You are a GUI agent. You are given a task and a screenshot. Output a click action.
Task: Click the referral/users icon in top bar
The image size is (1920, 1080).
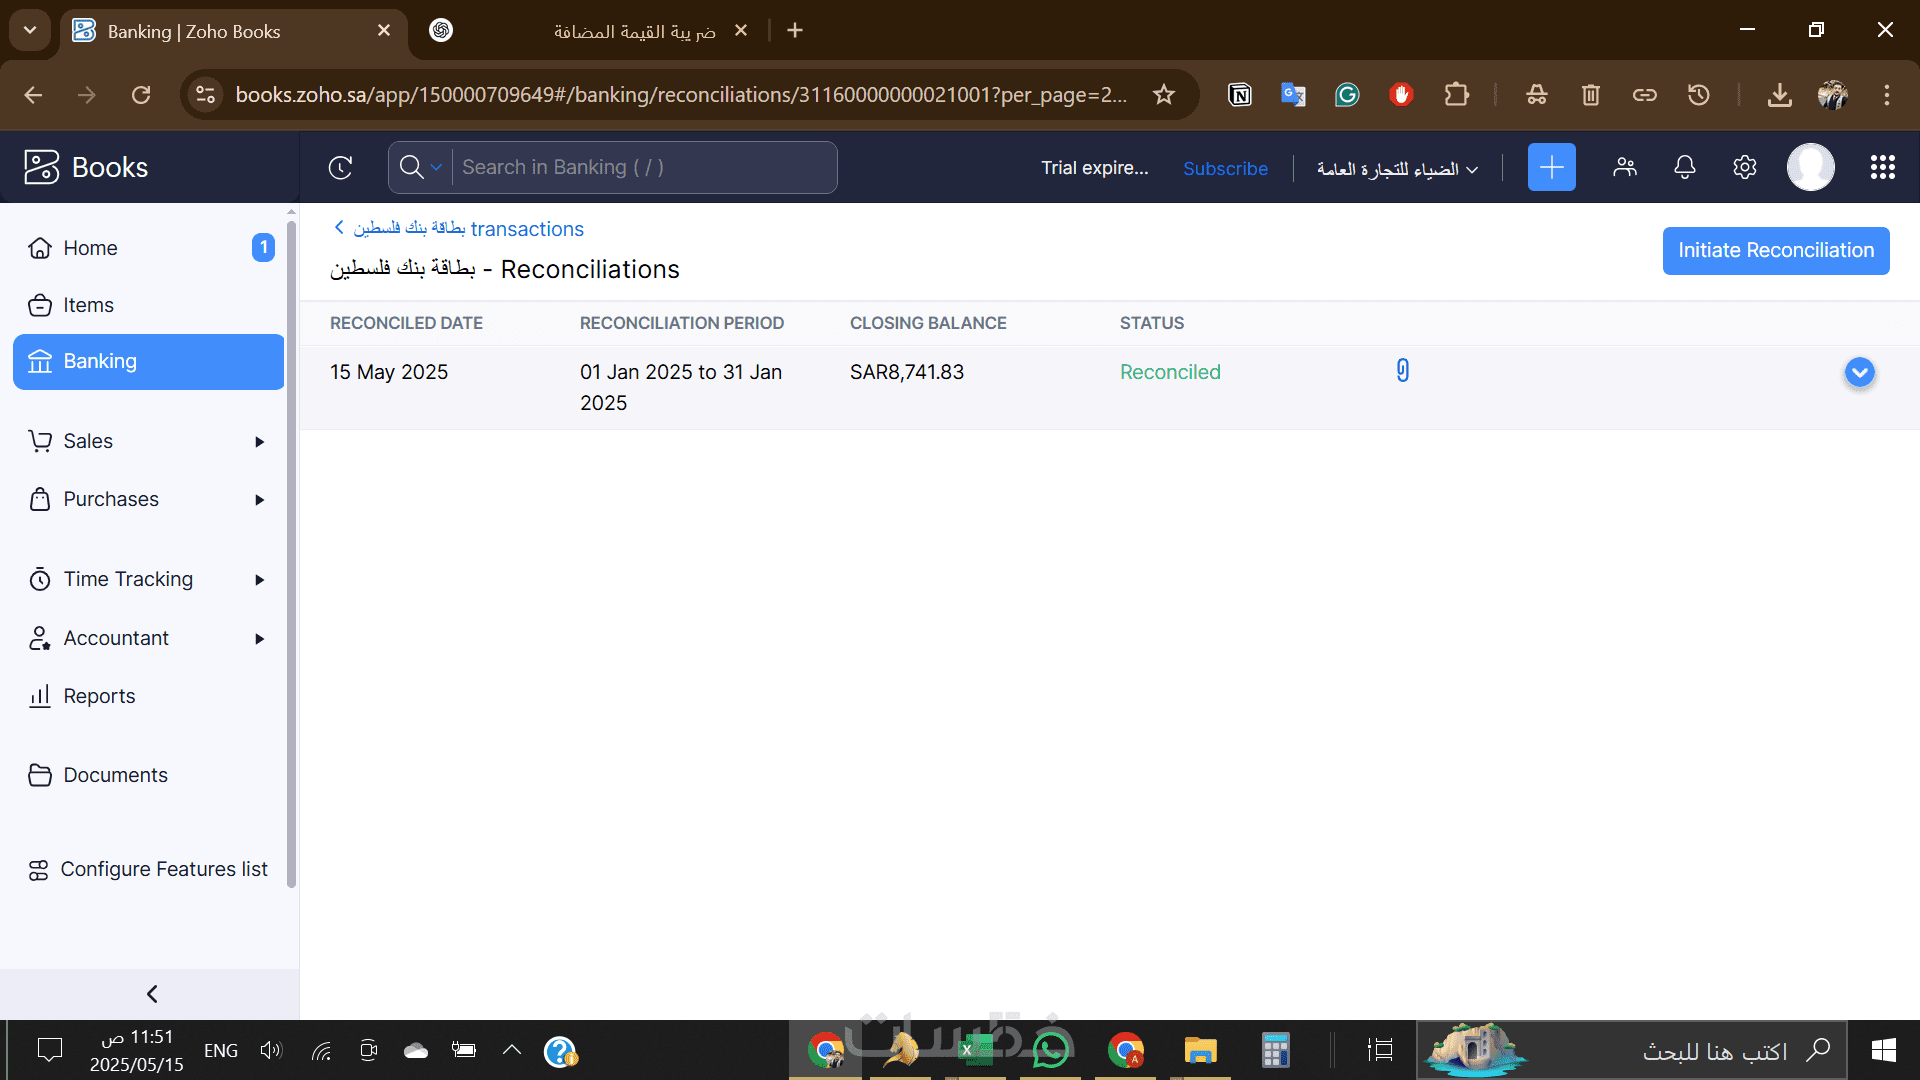click(x=1624, y=167)
